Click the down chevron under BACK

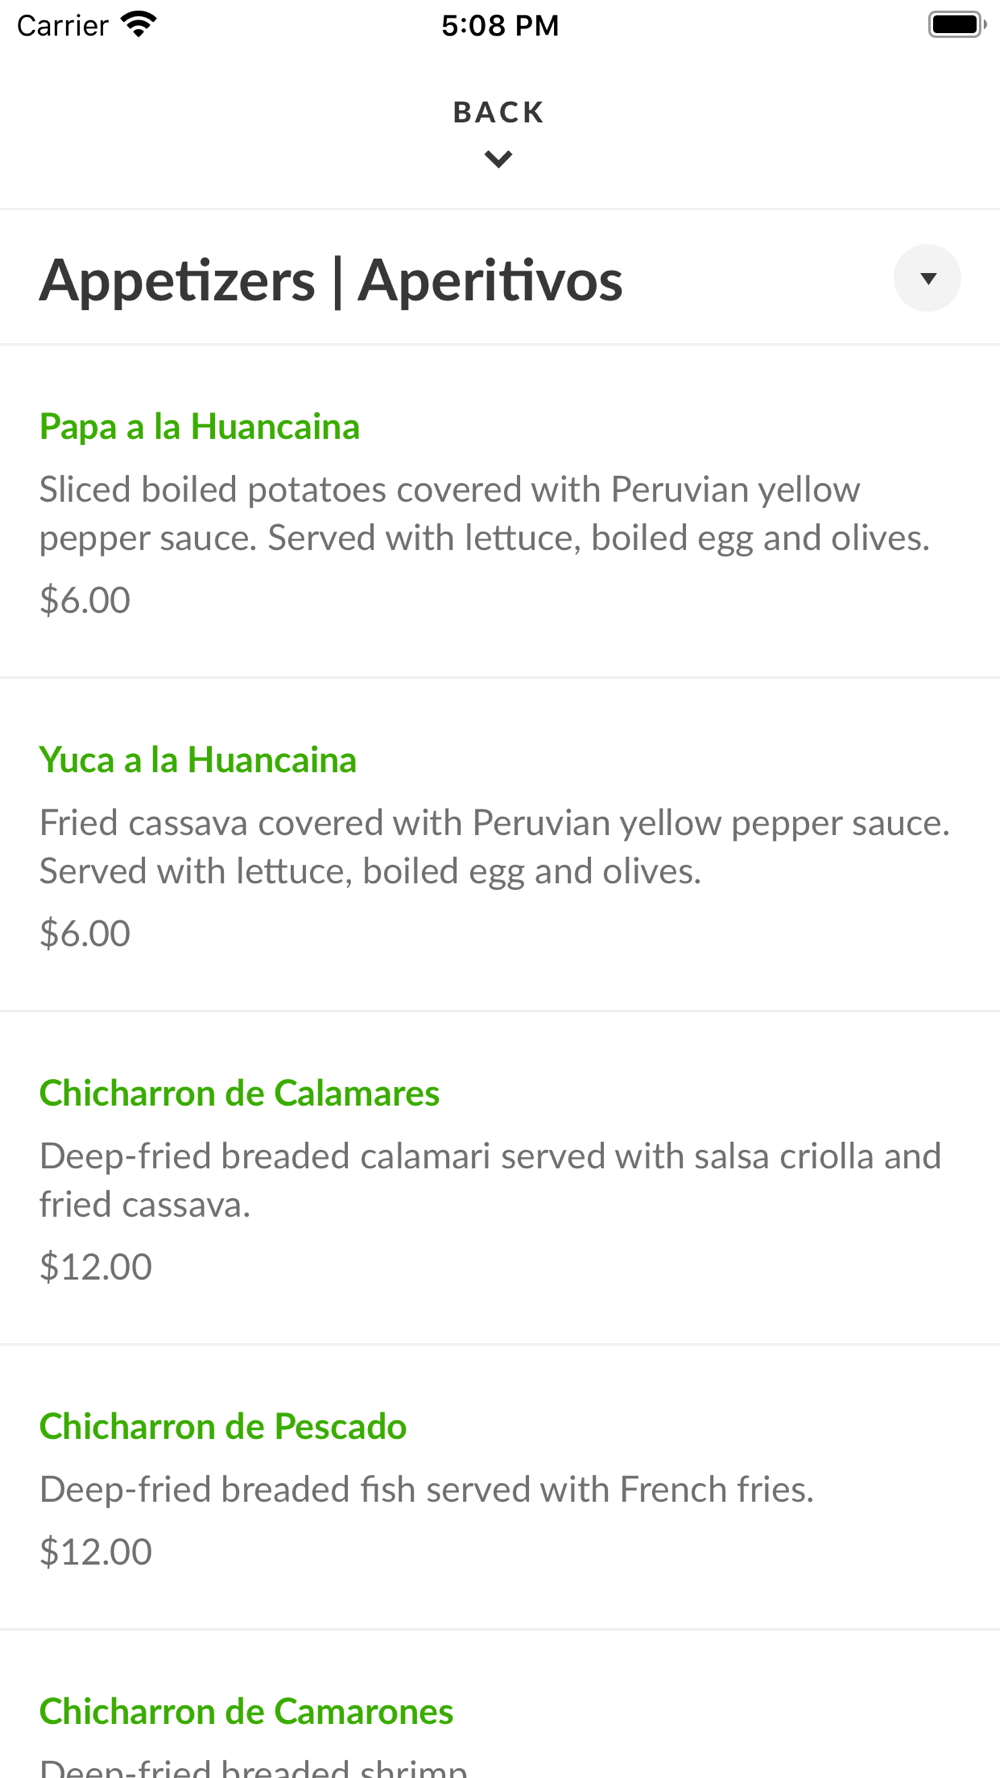498,159
